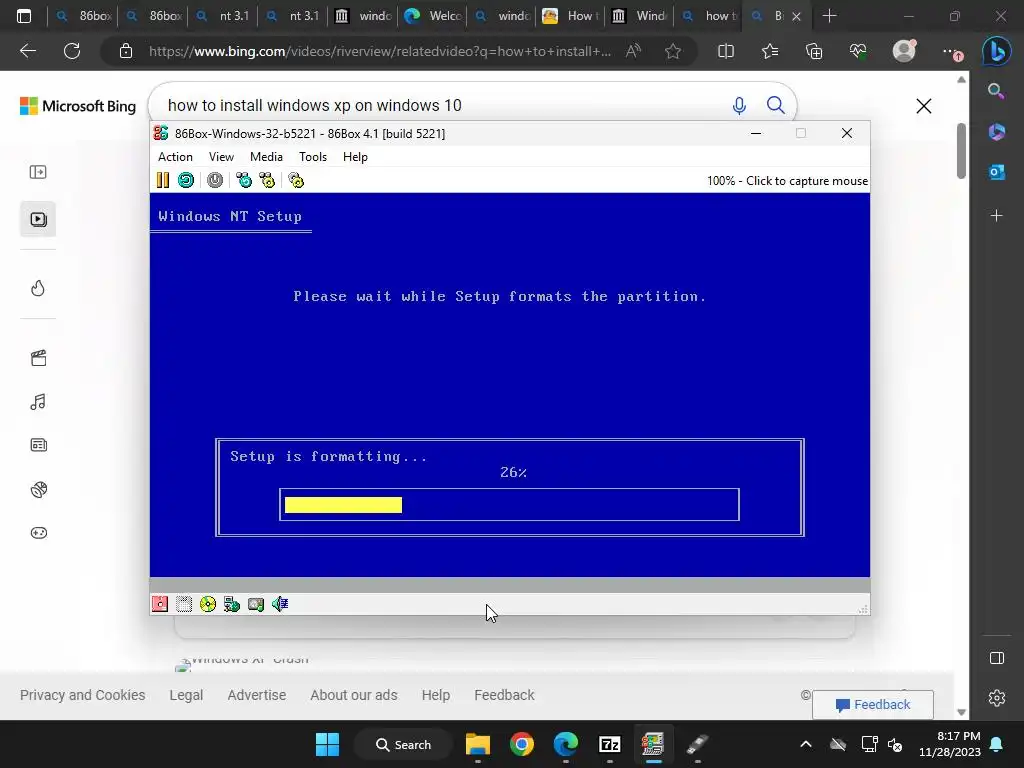Click the CD-ROM status bar icon
1024x768 pixels.
[208, 604]
